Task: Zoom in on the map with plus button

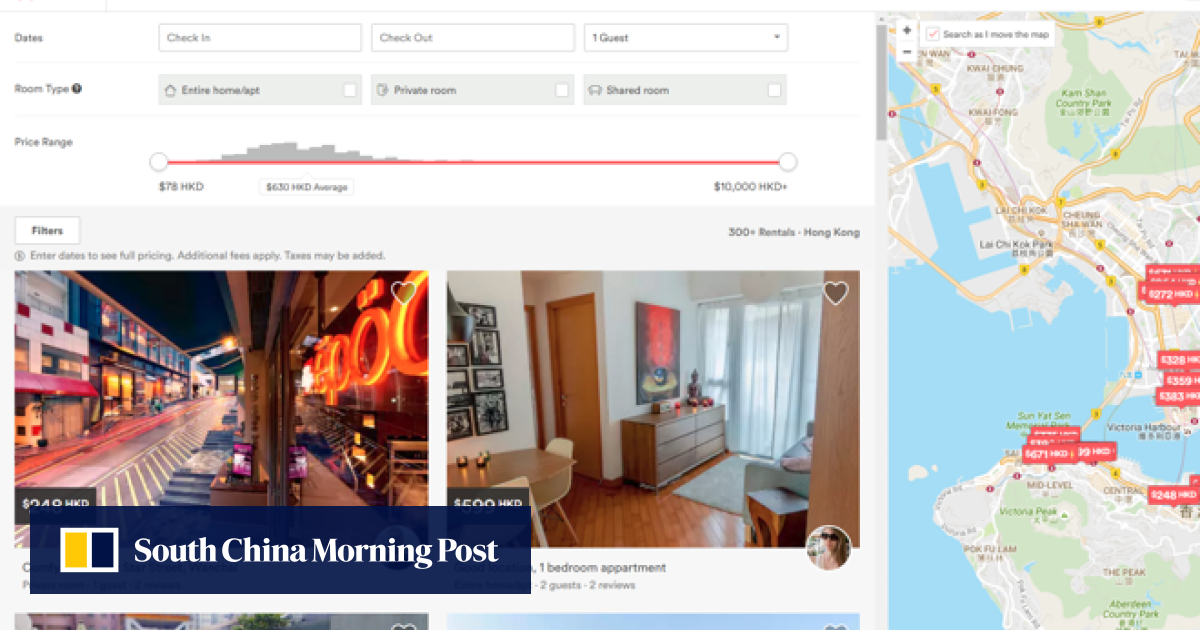Action: pos(907,31)
